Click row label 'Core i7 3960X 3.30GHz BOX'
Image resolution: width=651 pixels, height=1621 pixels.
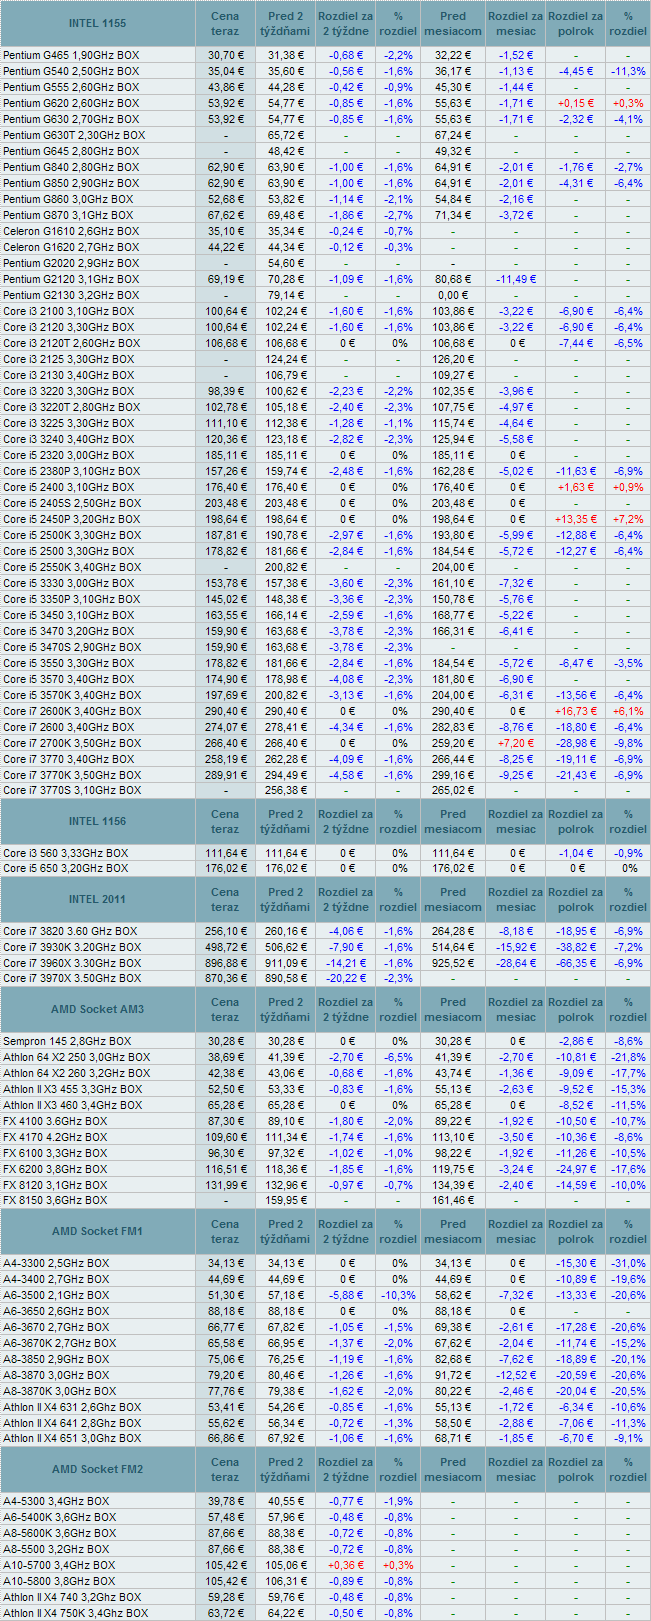[x=72, y=963]
